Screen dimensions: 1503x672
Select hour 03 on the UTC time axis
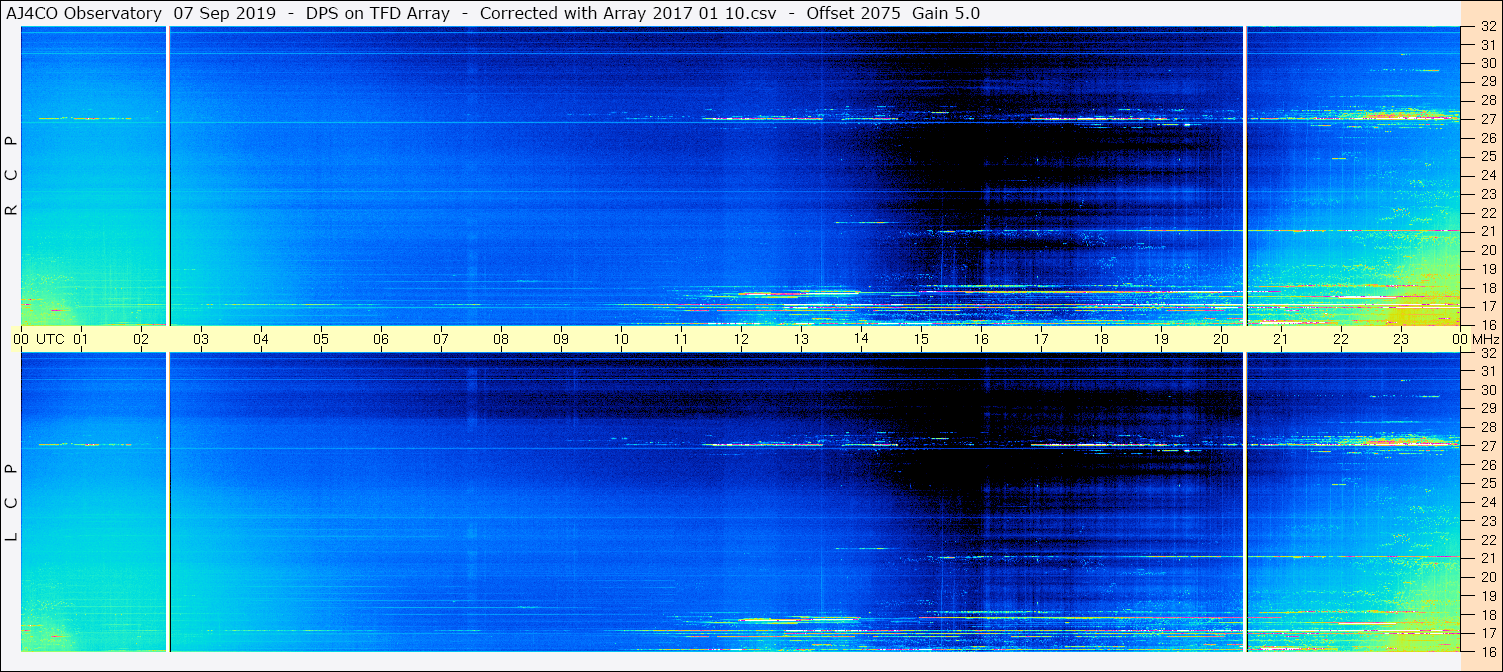[x=201, y=339]
